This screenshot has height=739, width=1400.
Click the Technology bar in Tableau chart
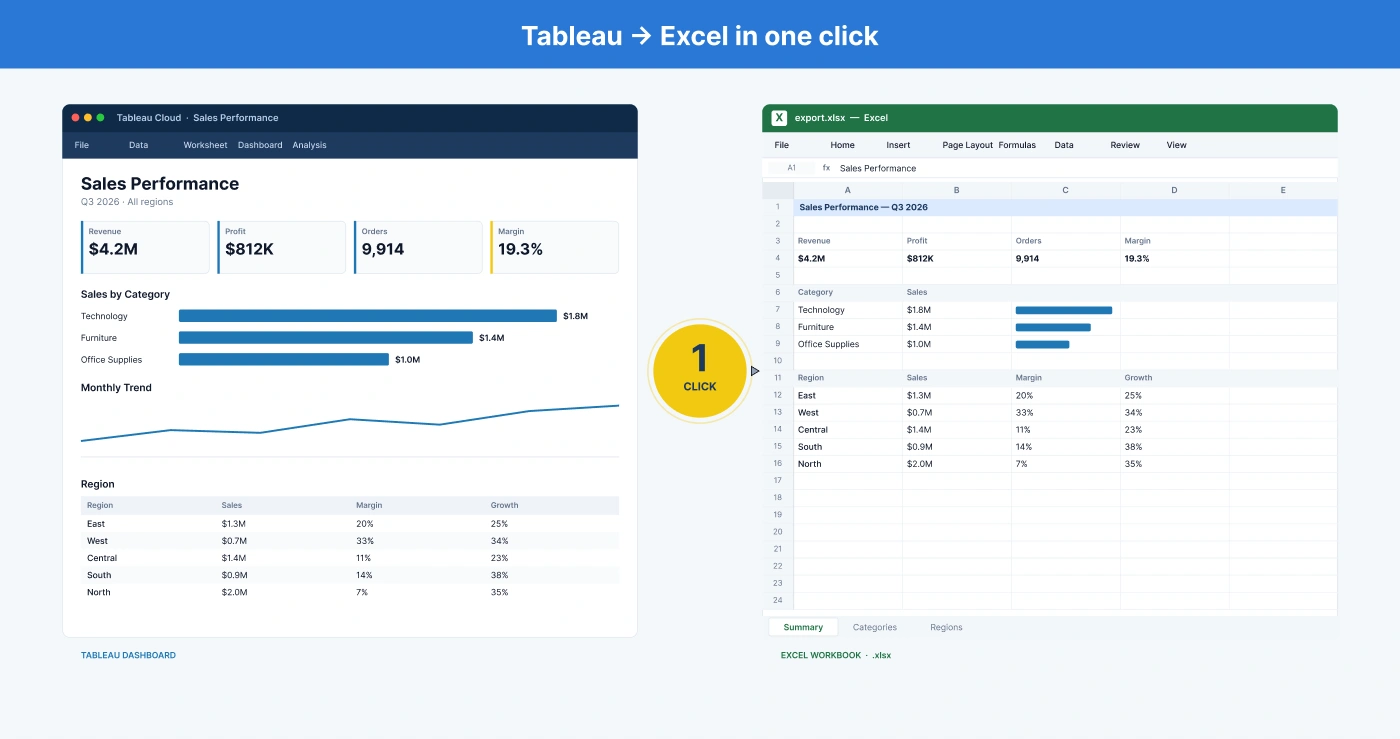click(x=368, y=316)
